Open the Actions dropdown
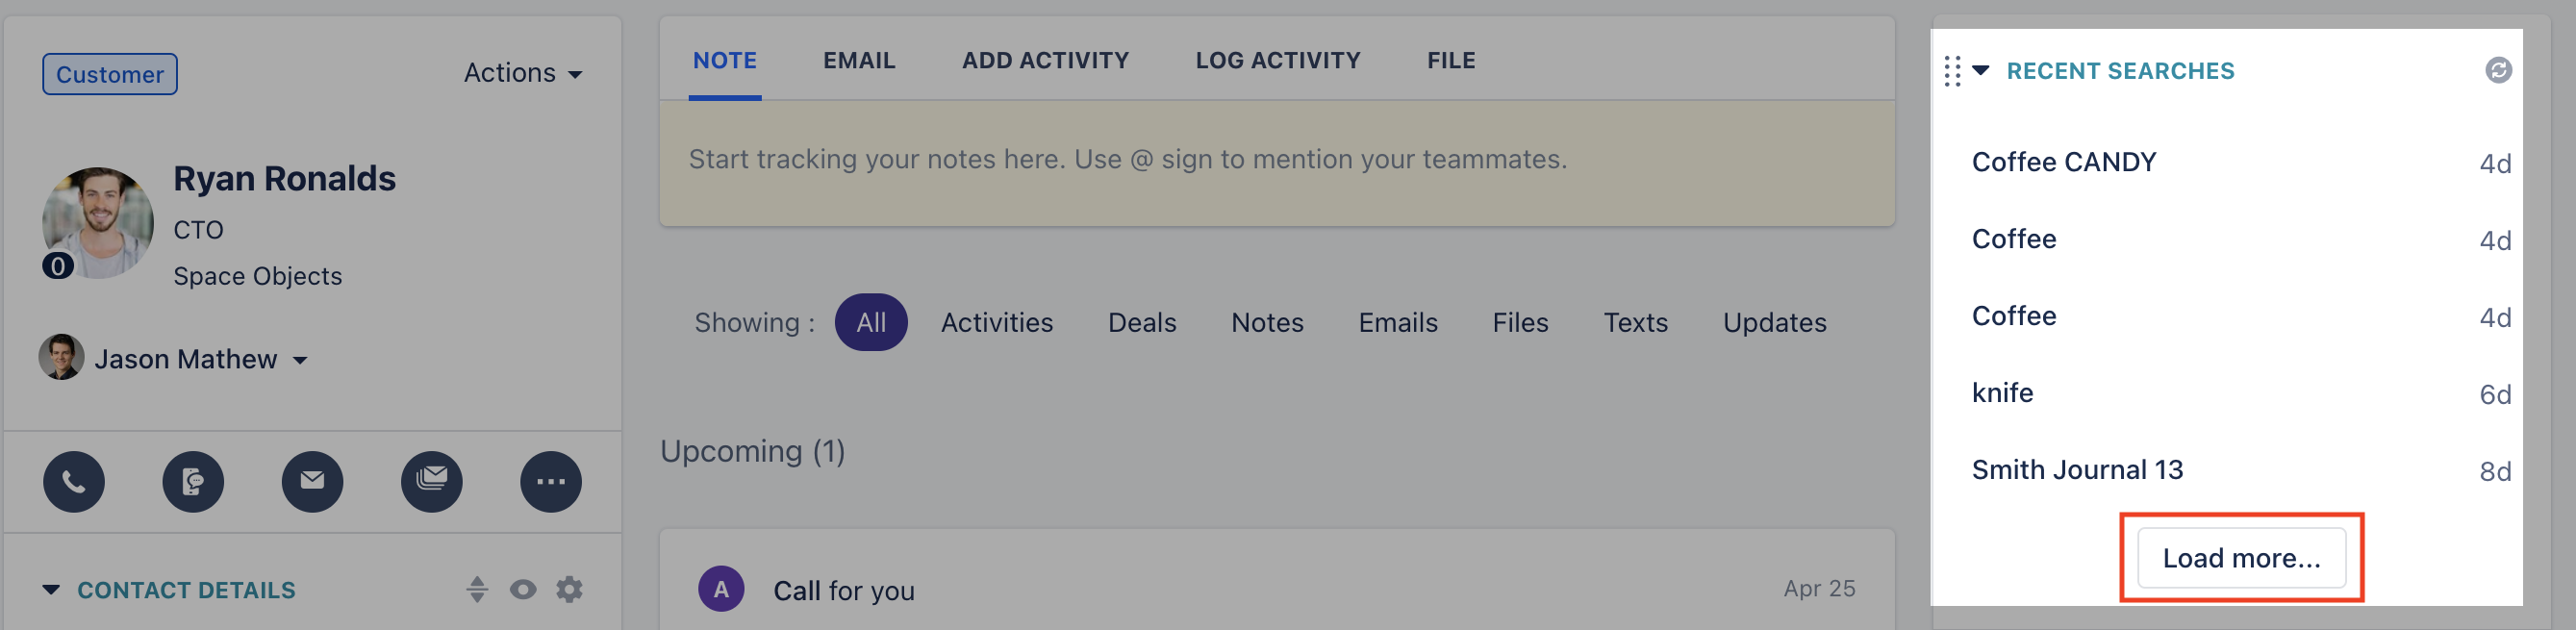 point(522,73)
